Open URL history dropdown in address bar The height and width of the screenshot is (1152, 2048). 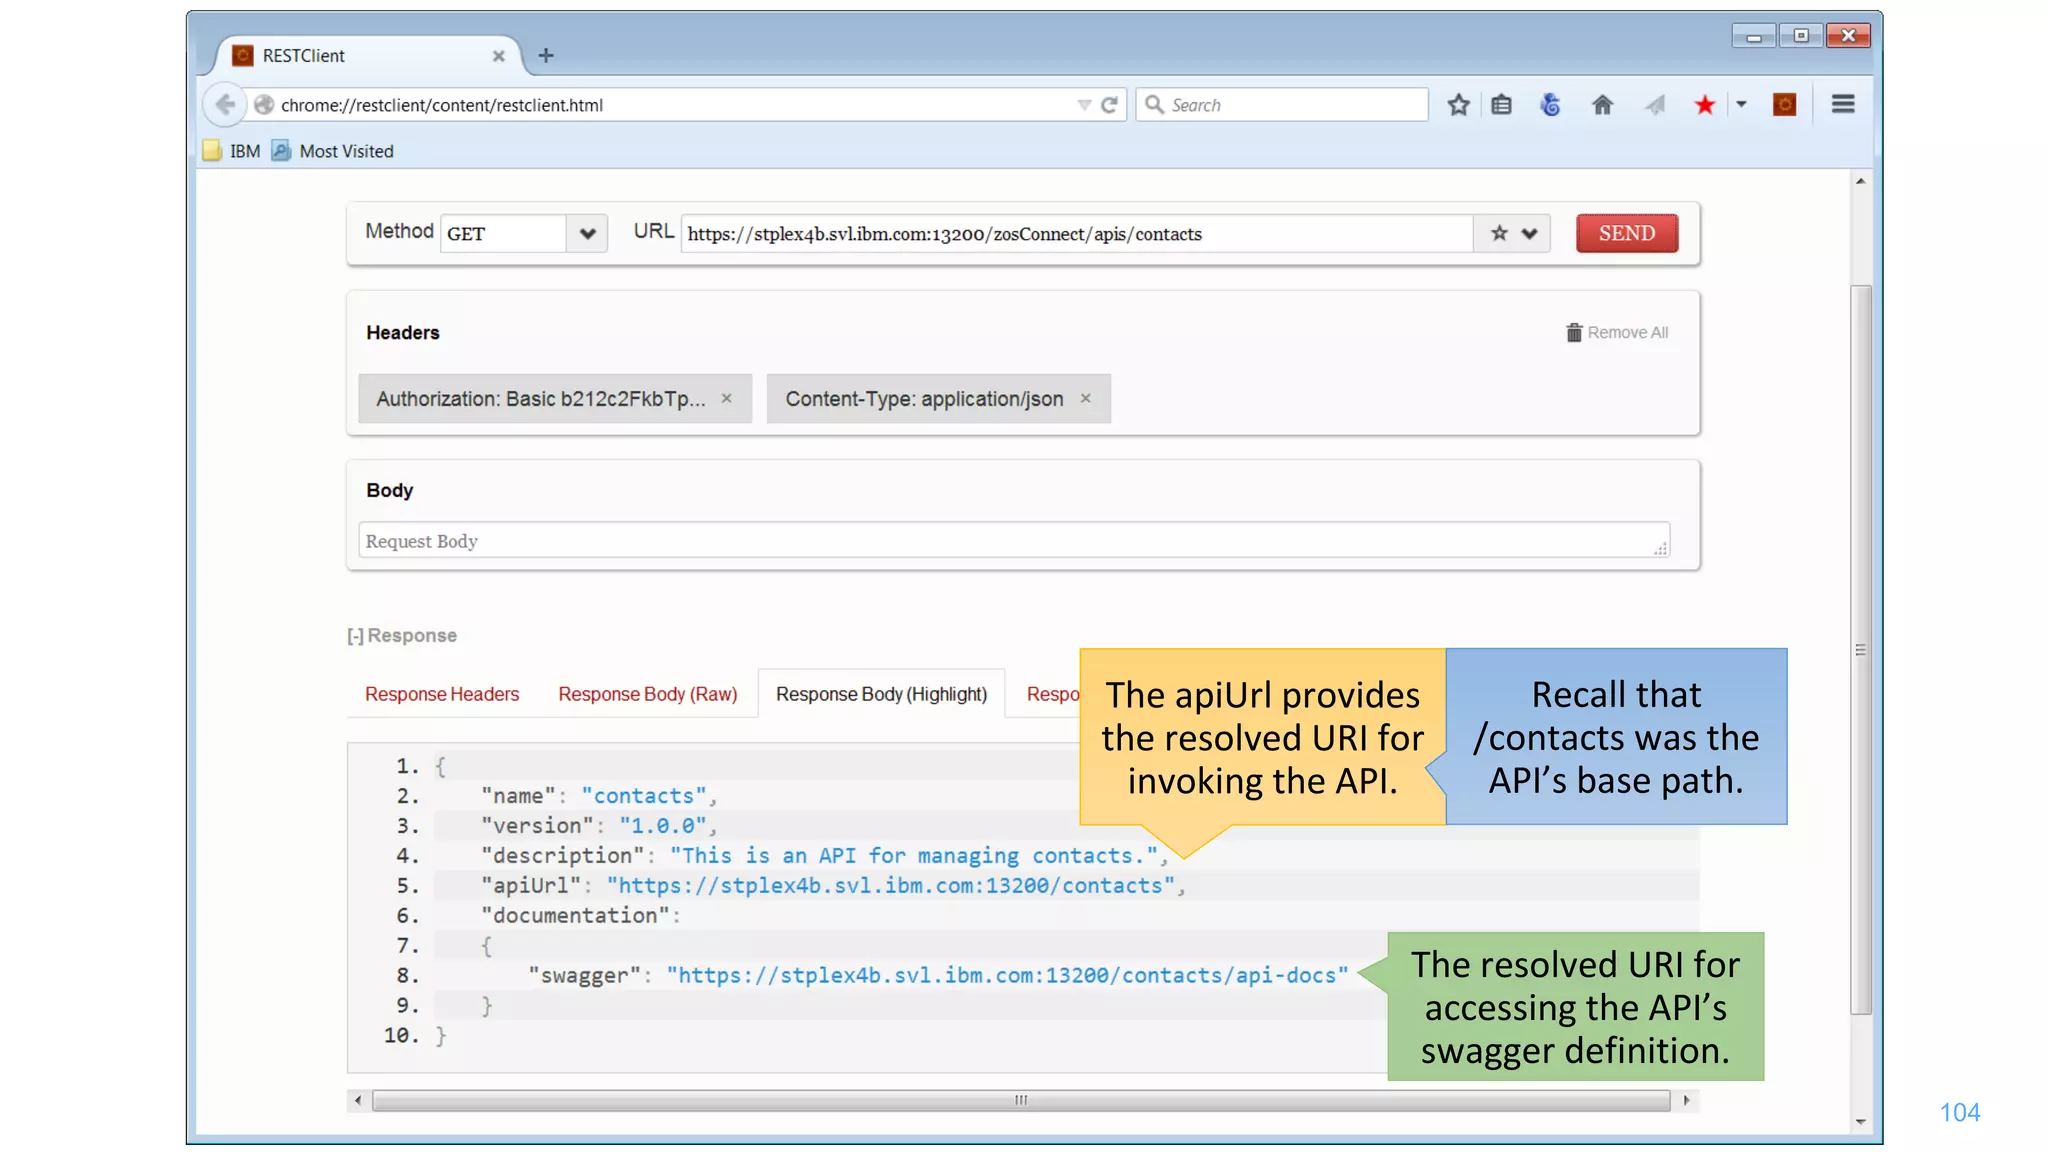tap(1084, 105)
